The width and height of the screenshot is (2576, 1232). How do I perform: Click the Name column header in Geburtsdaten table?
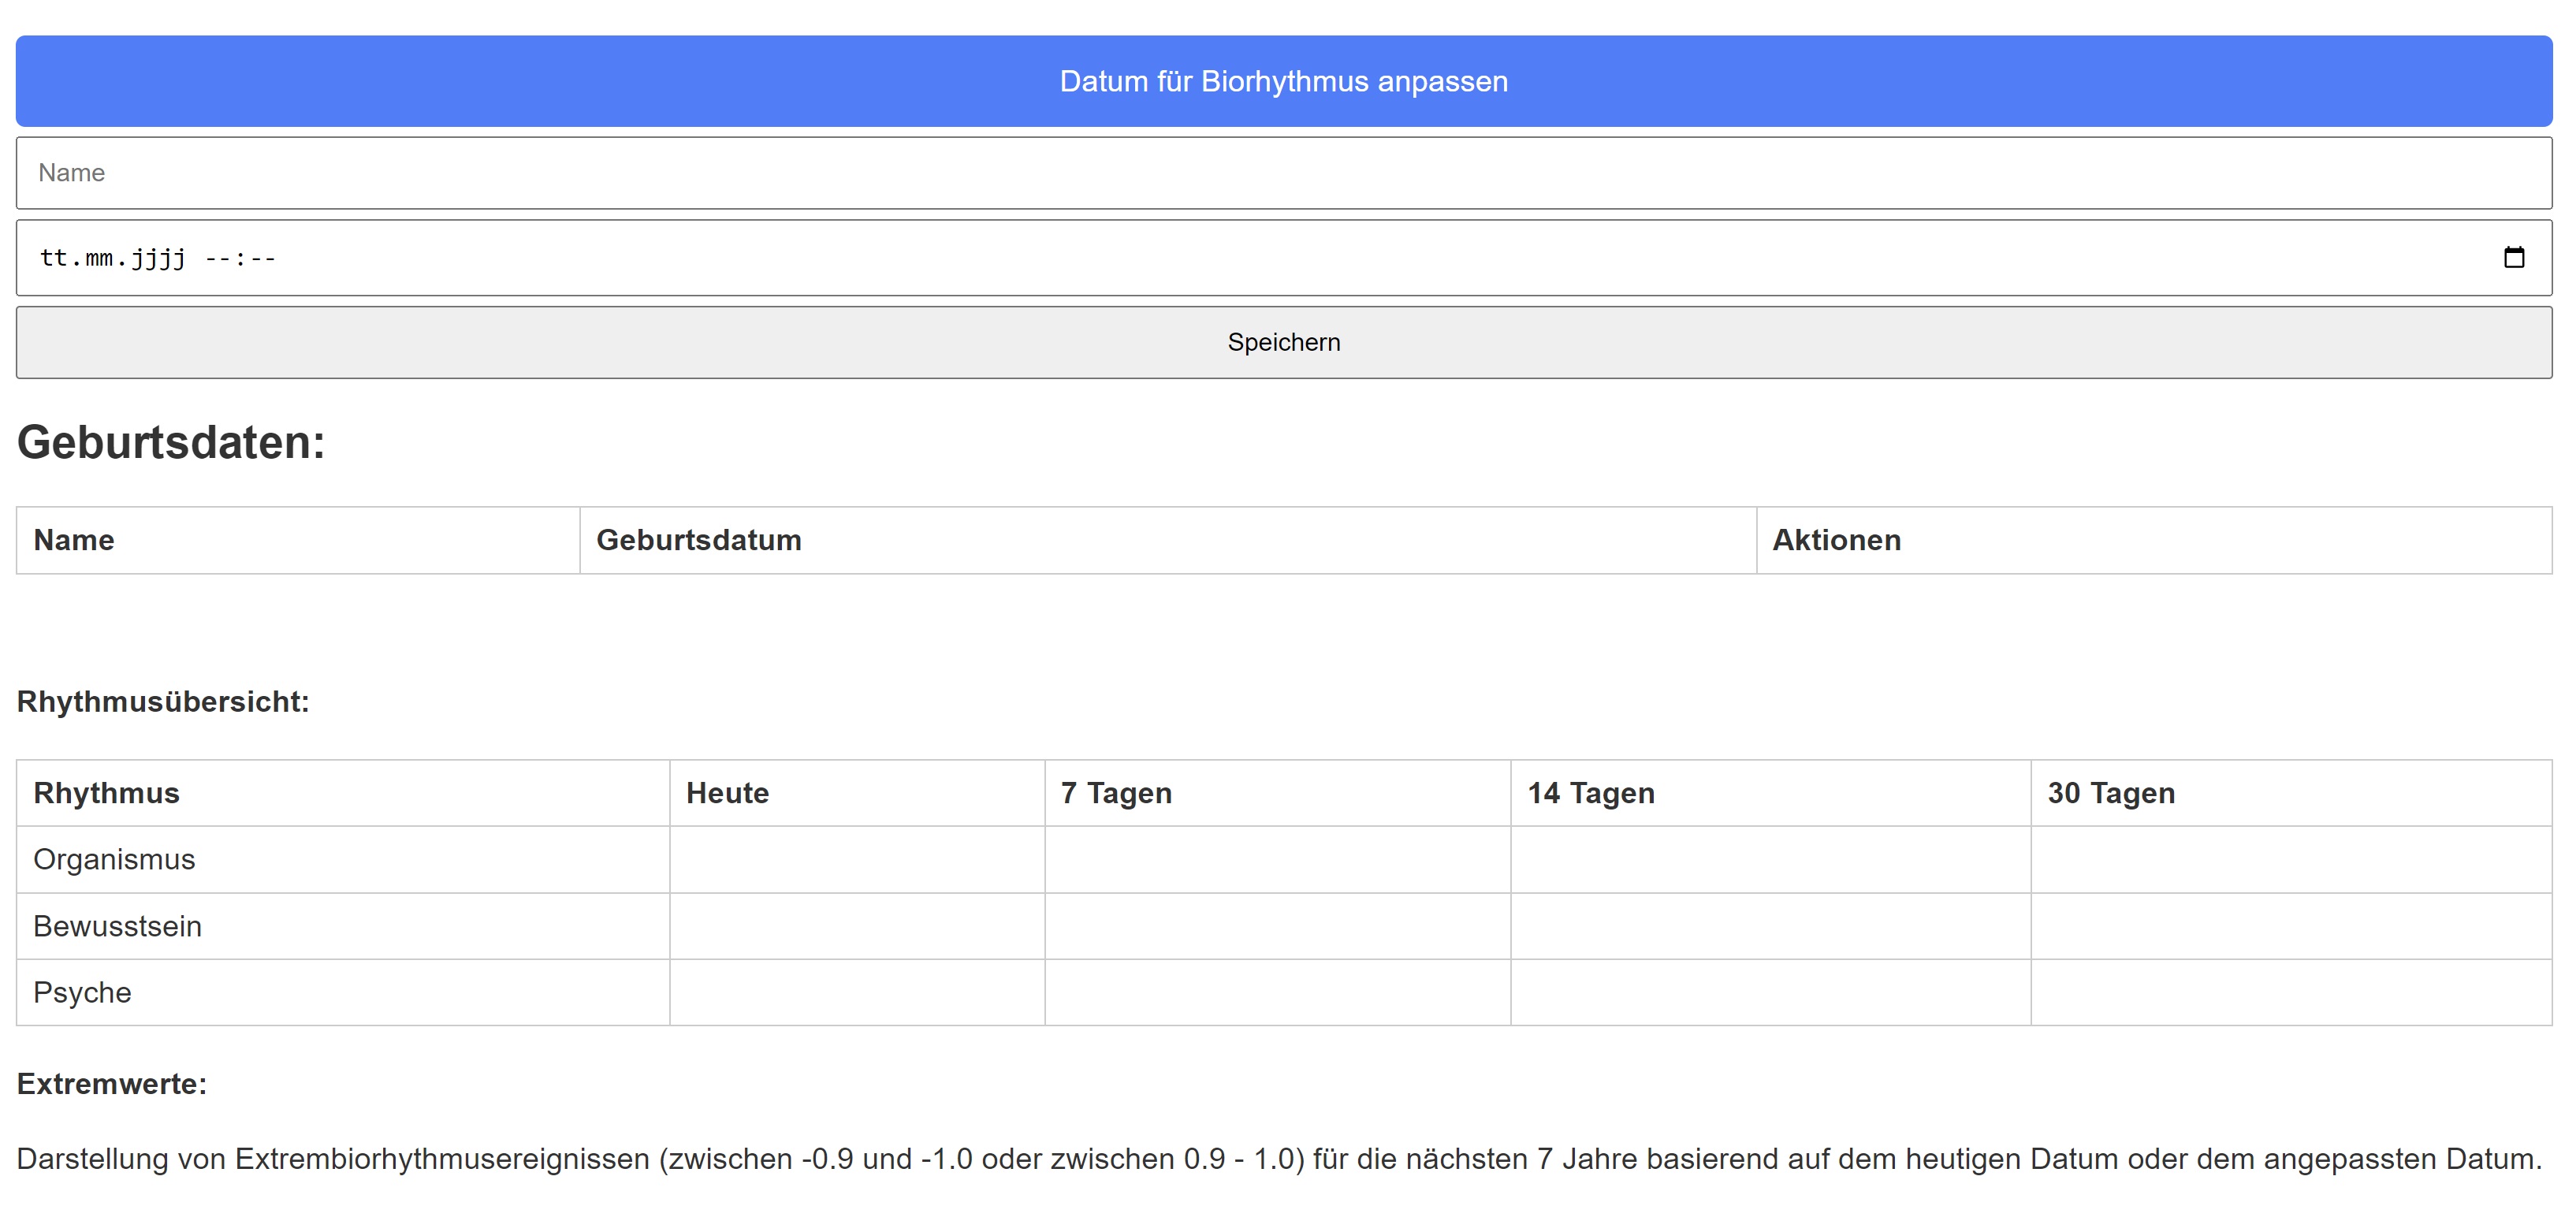point(74,540)
